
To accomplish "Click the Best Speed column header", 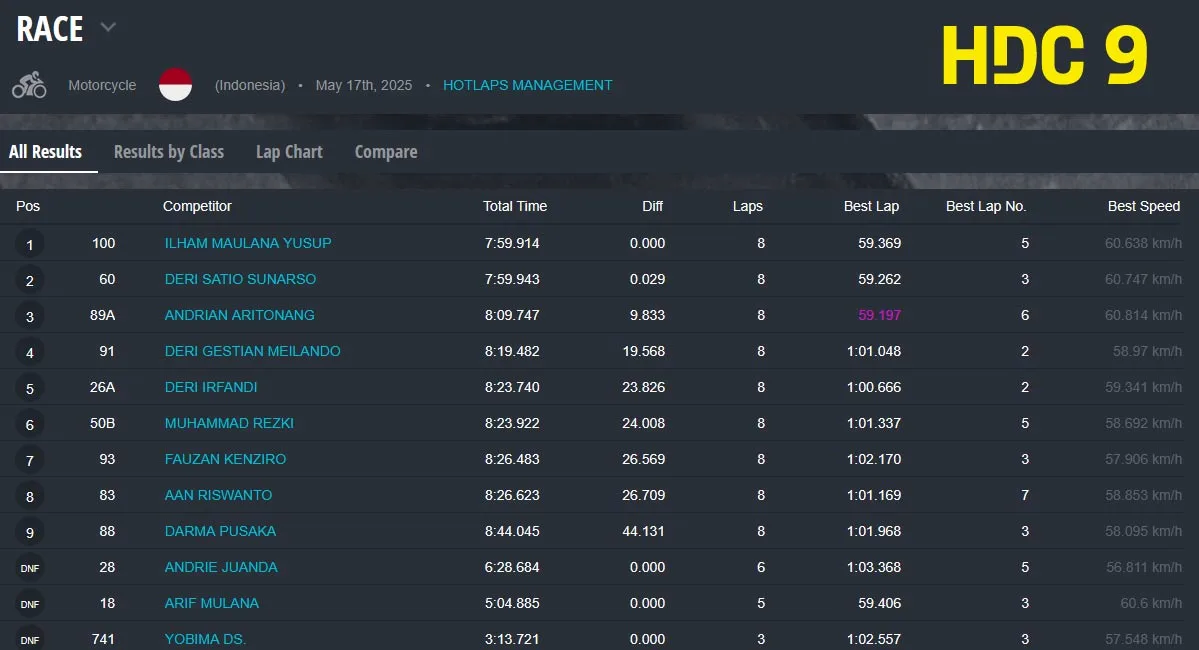I will 1143,206.
